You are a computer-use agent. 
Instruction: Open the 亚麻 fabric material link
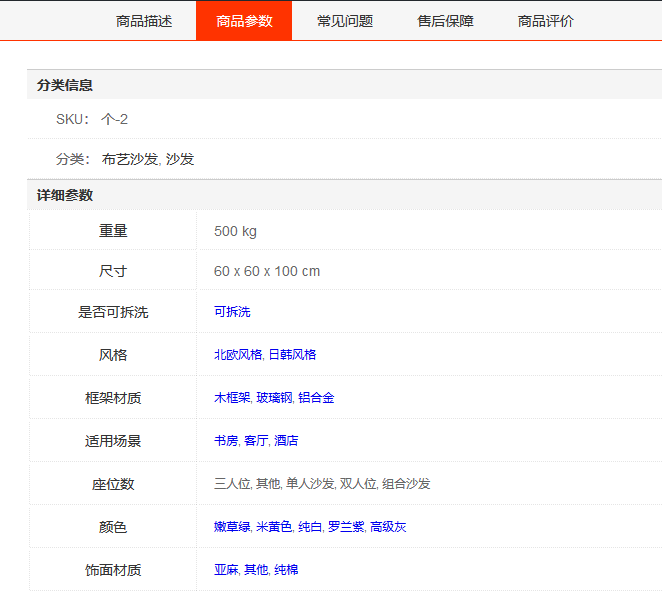tap(226, 570)
